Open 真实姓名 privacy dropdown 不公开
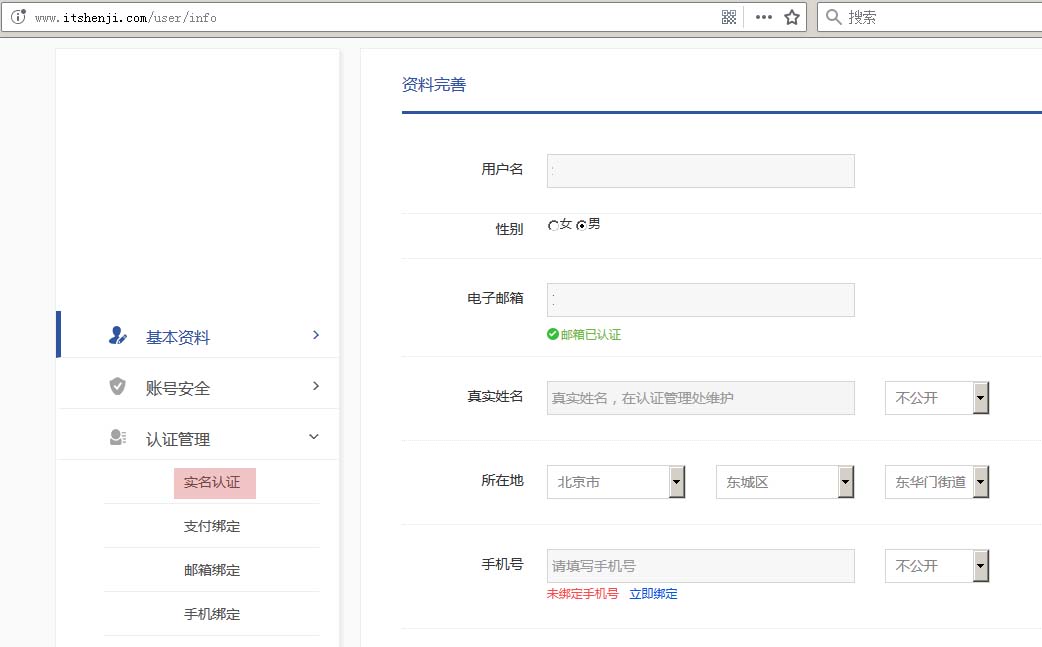1042x647 pixels. [980, 398]
